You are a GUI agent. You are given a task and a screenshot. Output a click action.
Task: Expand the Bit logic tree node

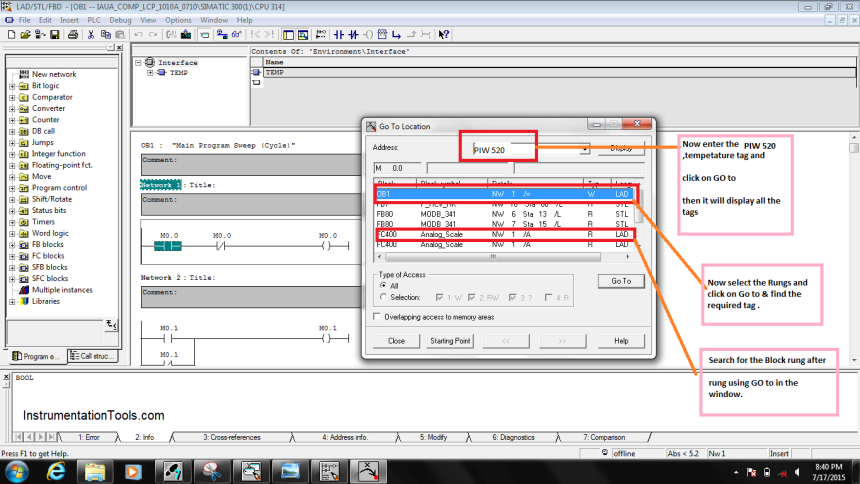12,86
